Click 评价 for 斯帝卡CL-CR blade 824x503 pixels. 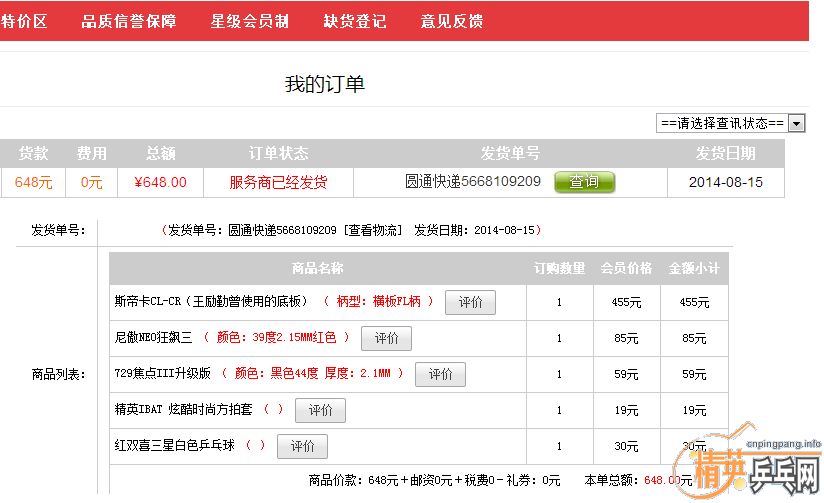(470, 302)
